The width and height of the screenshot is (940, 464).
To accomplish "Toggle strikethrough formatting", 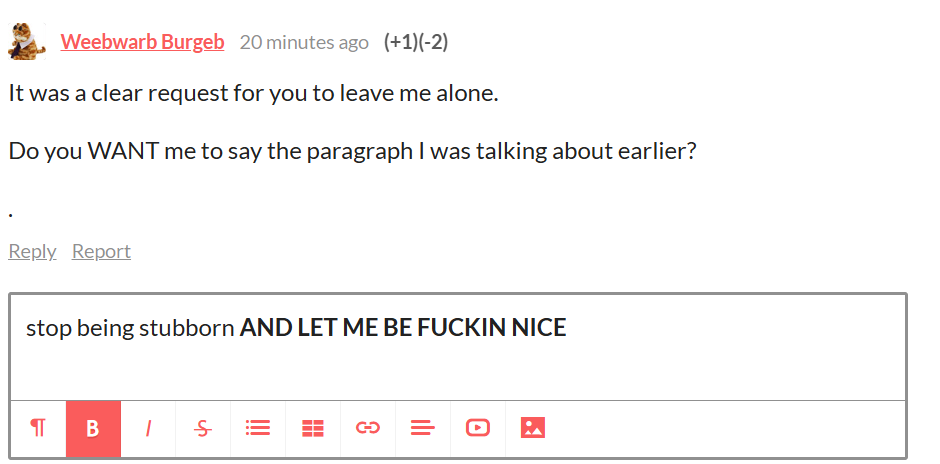I will point(203,429).
